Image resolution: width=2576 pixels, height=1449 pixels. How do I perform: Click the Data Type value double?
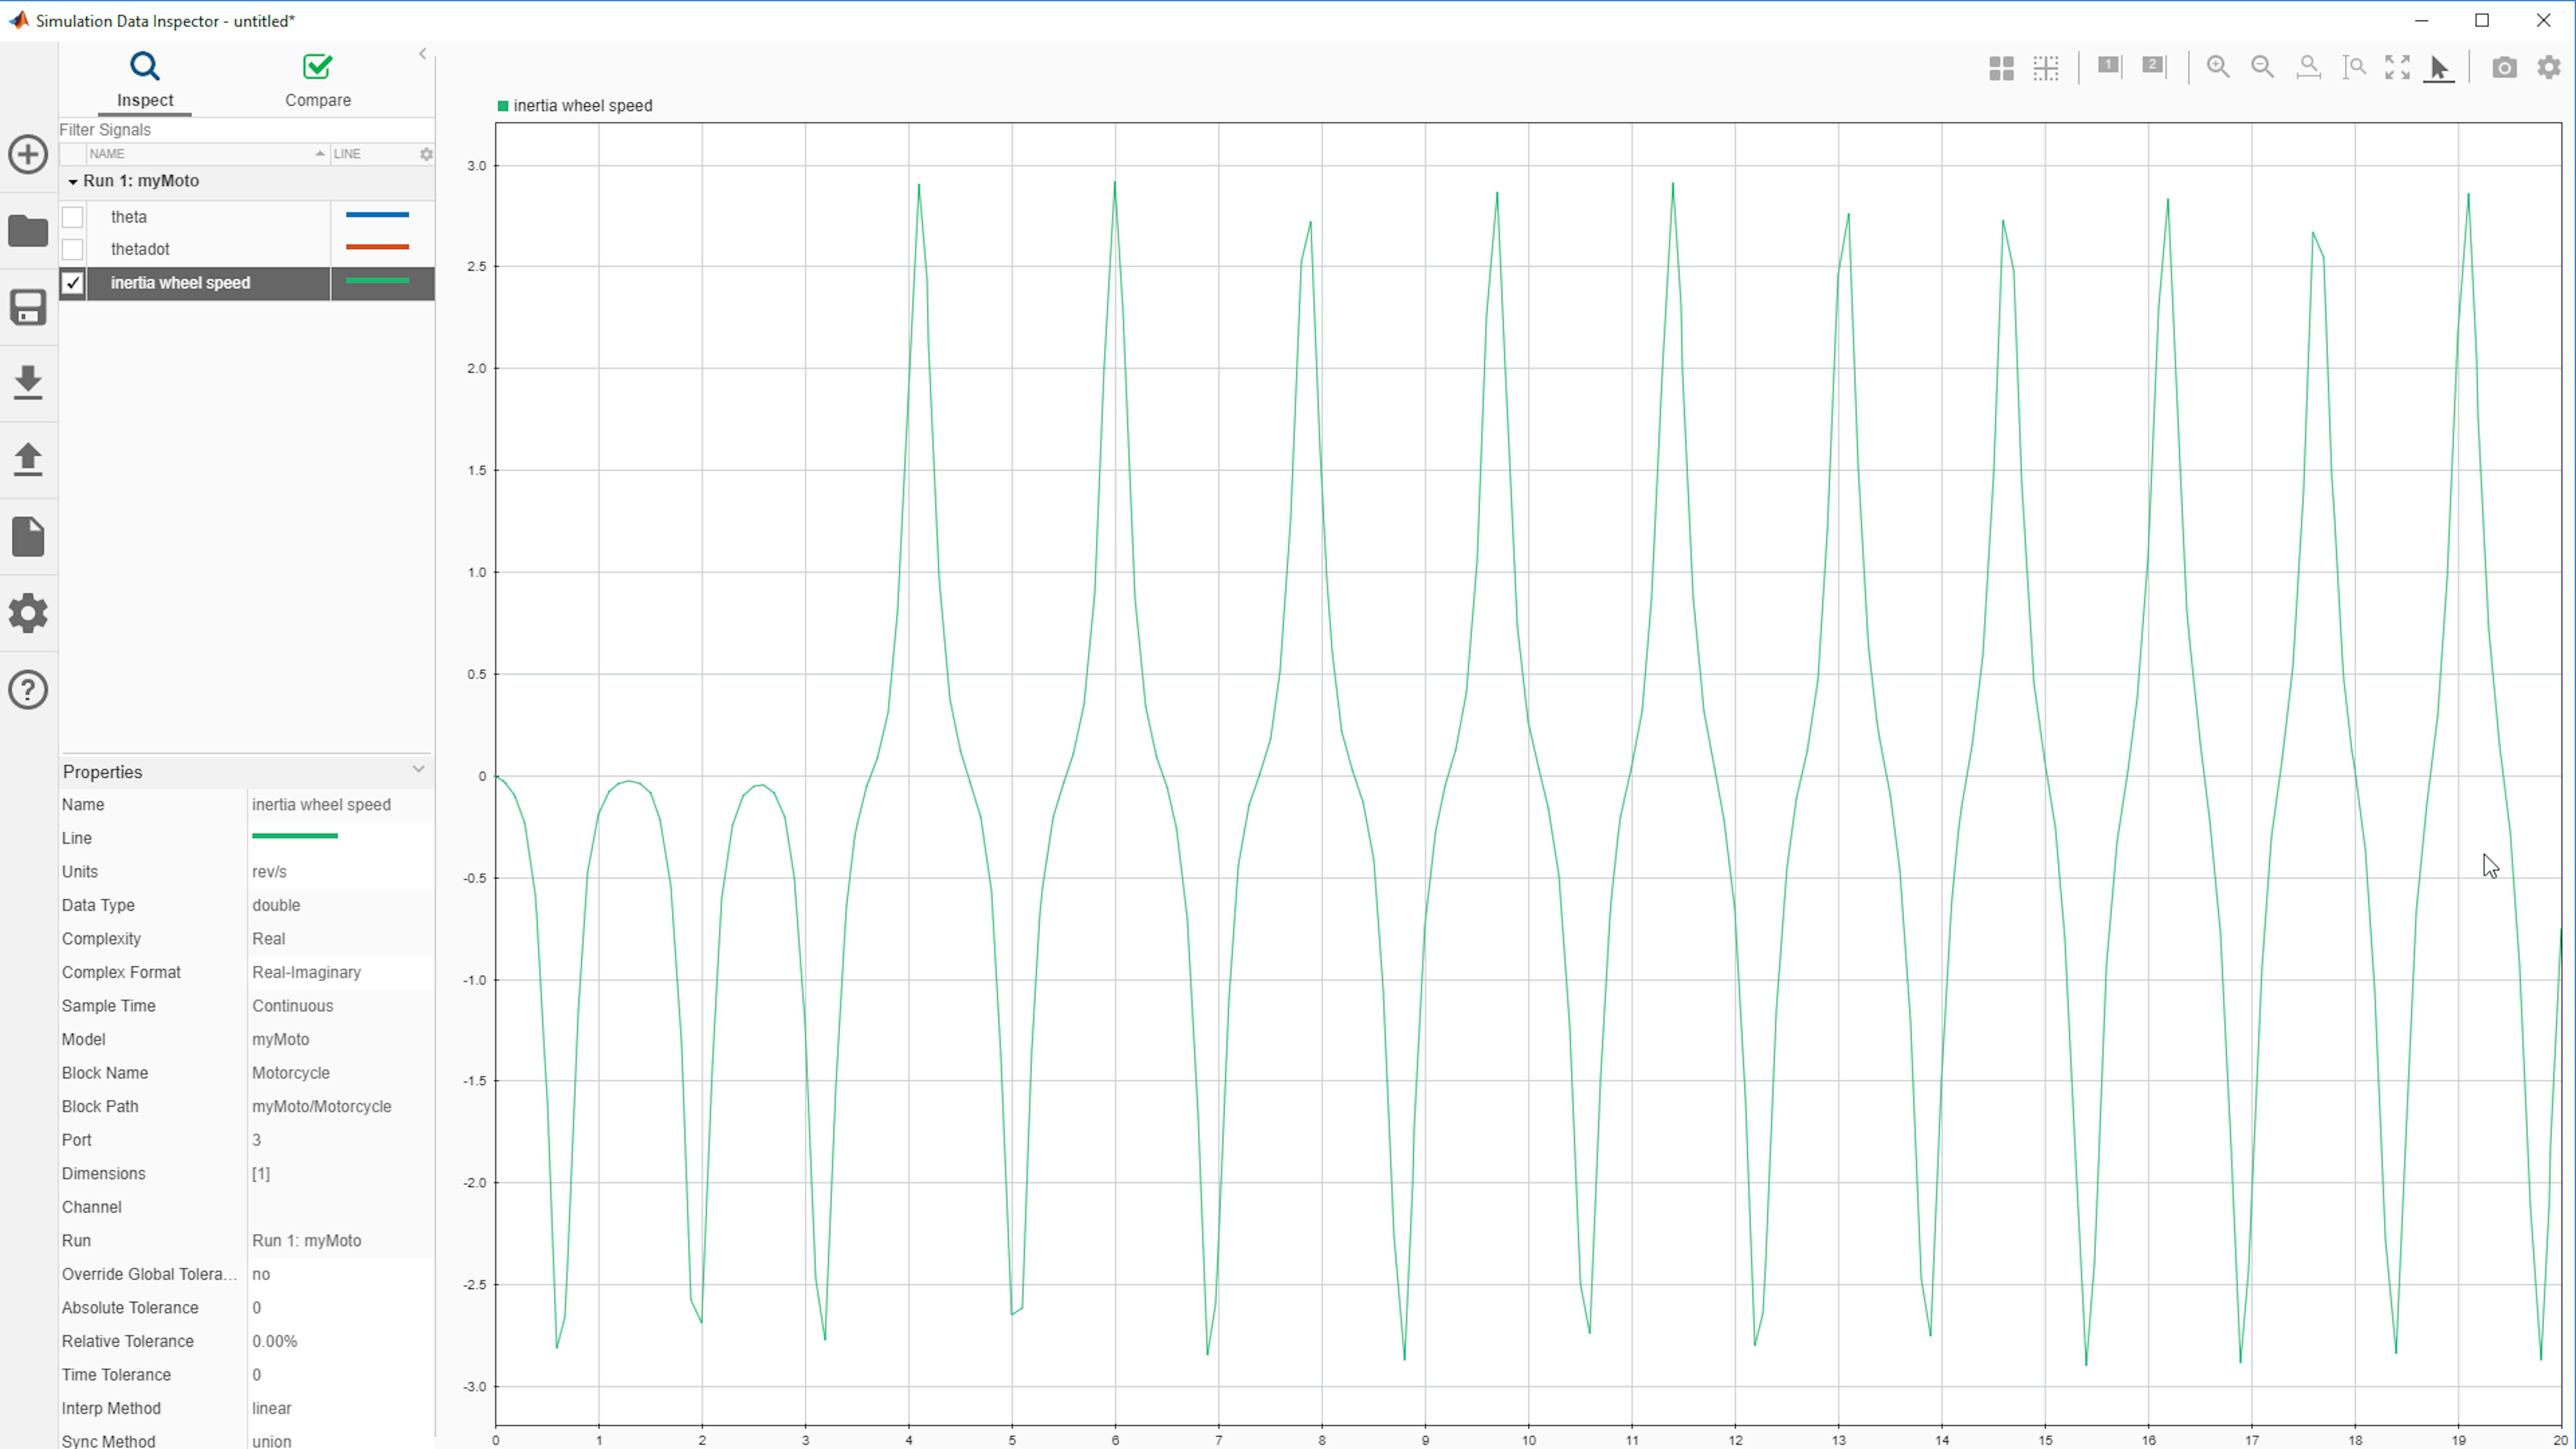[x=276, y=906]
